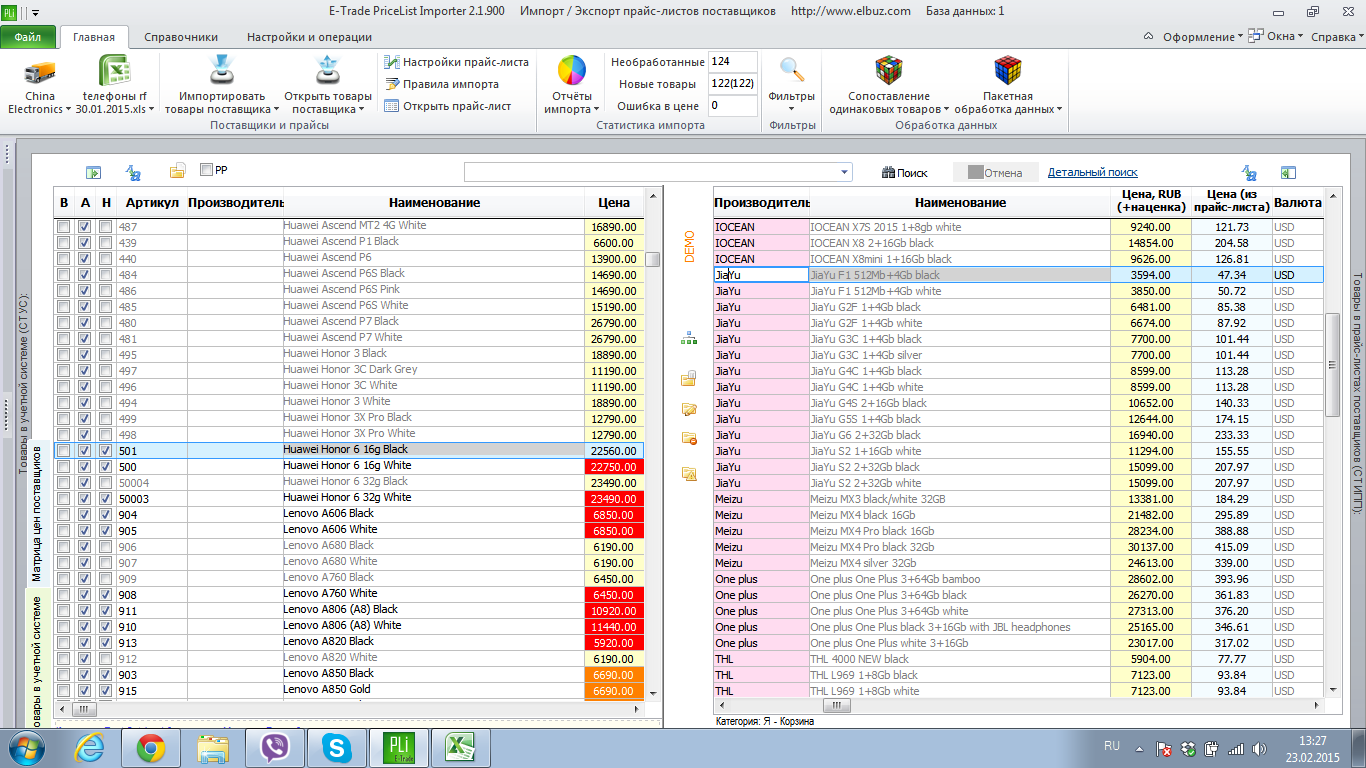Open Skype from the taskbar
The image size is (1366, 768).
coord(337,748)
